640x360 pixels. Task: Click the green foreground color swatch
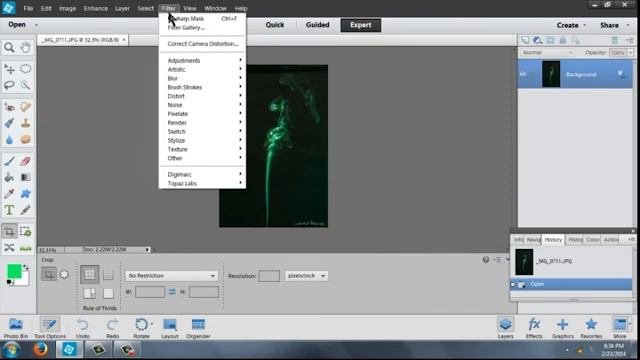14,271
